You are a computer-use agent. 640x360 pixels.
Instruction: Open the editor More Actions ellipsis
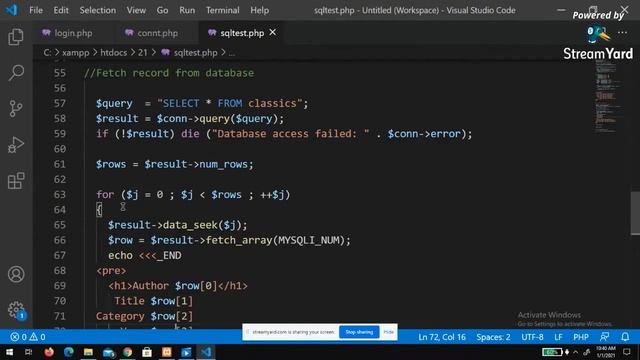(622, 32)
